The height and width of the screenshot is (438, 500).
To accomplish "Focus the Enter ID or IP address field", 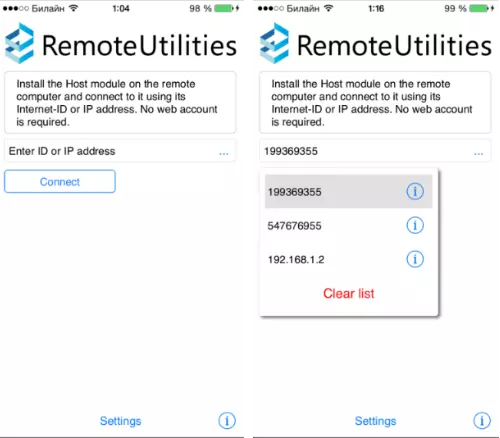I will pos(120,151).
